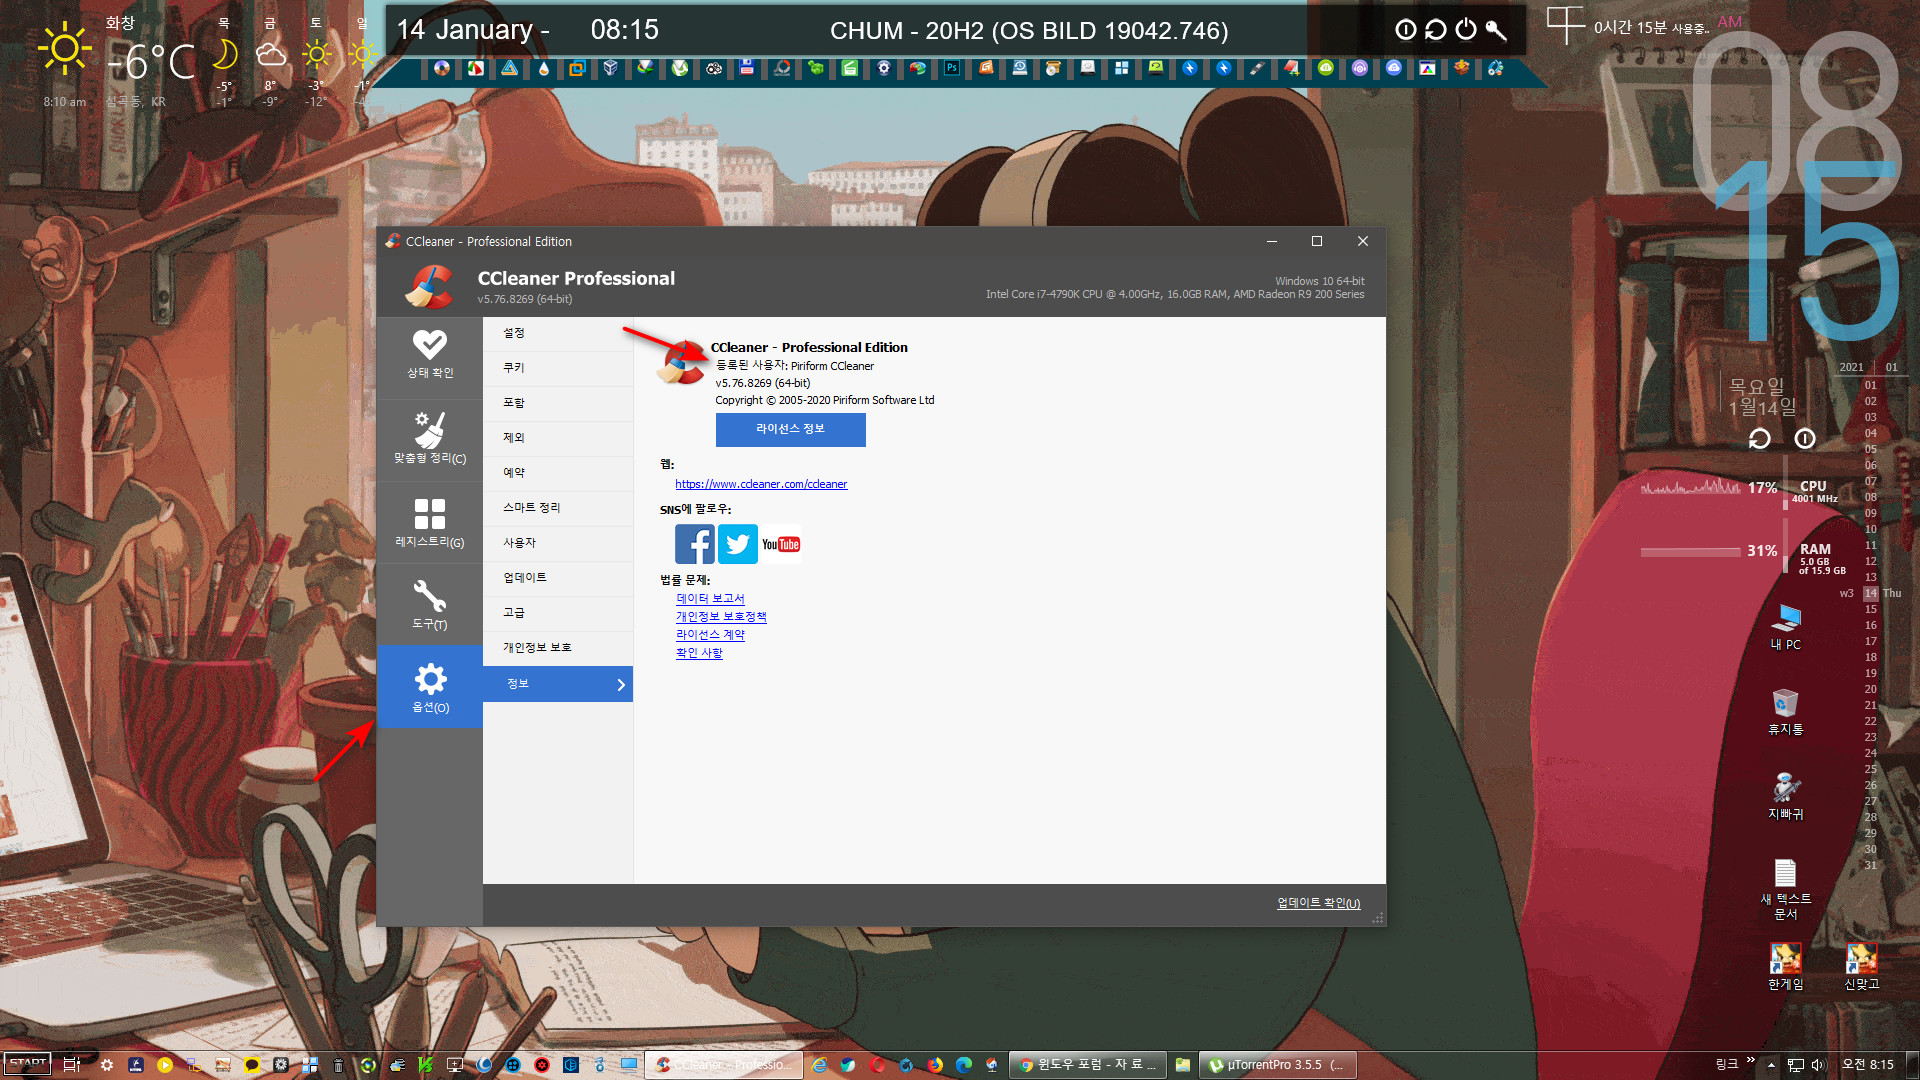
Task: Select the 개인정보 보호 privacy menu item
Action: coord(558,648)
